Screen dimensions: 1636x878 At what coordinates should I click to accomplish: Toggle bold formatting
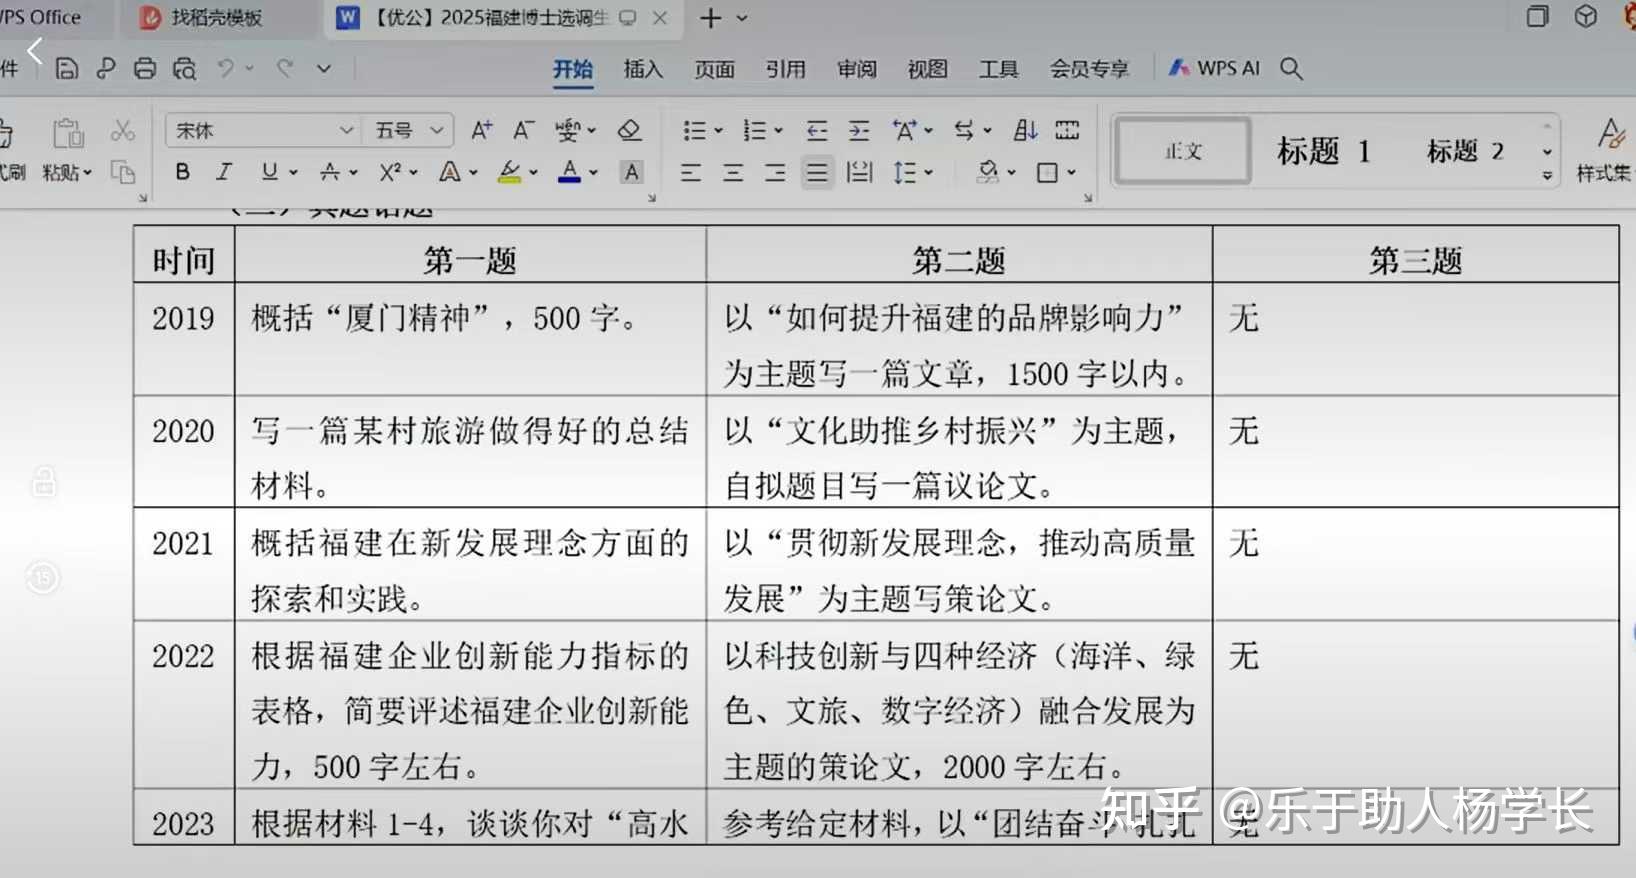pos(182,172)
